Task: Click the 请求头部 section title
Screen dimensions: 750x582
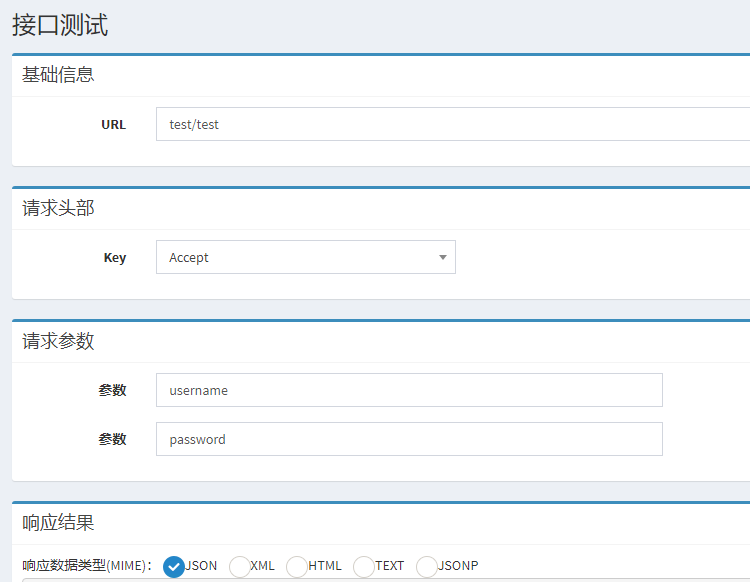Action: click(58, 208)
